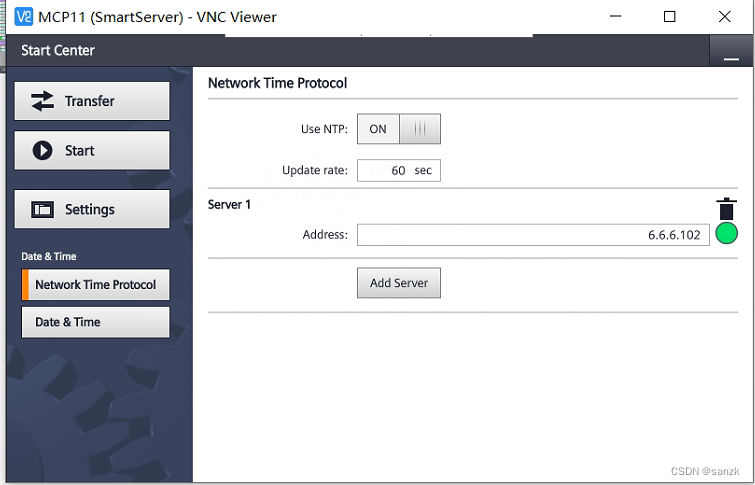Click the Start Center title text
The width and height of the screenshot is (755, 485).
[x=58, y=51]
